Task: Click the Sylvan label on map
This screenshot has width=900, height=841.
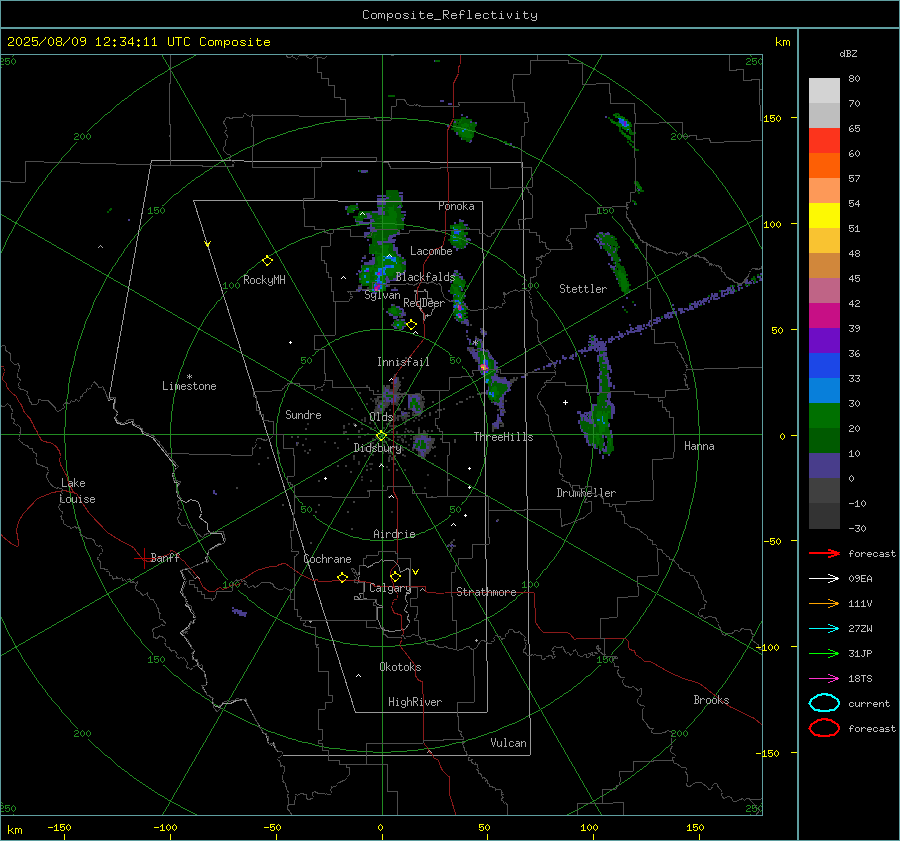Action: [382, 295]
